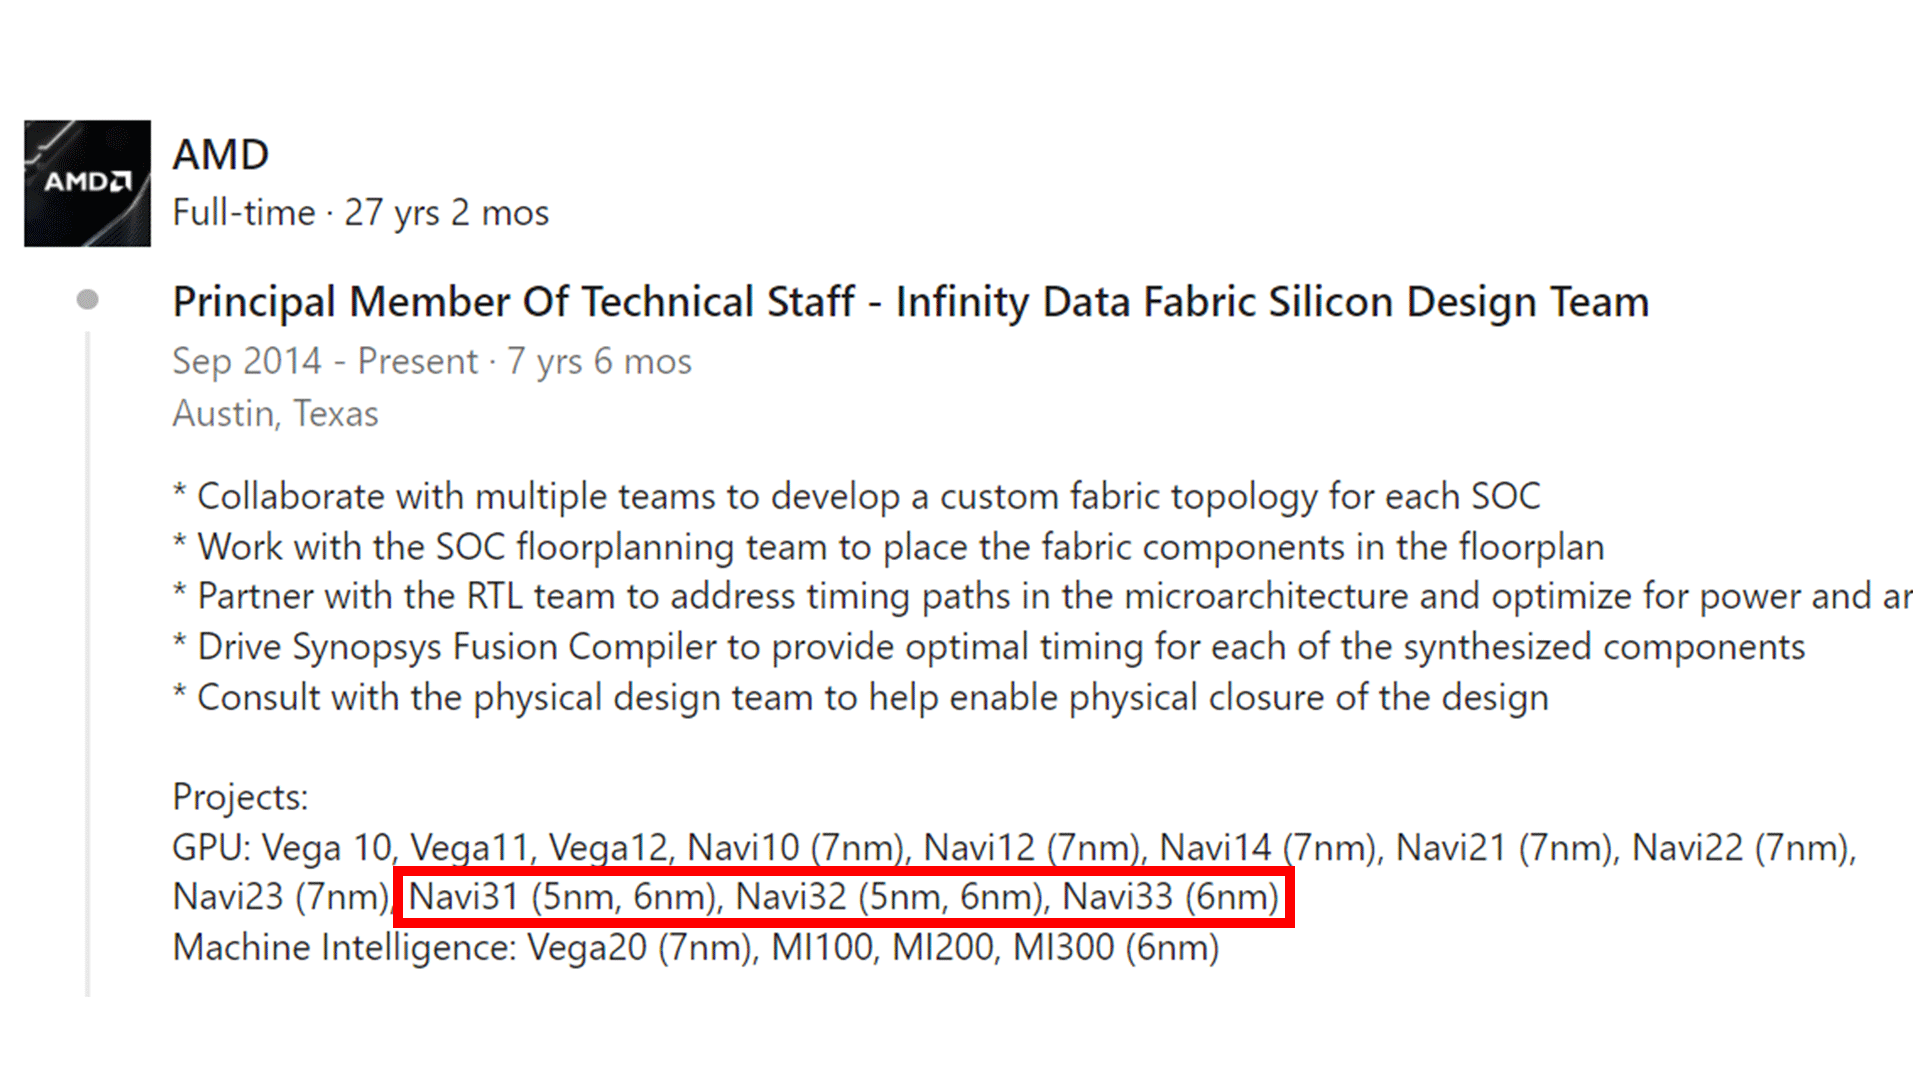This screenshot has width=1920, height=1080.
Task: Click the AMD company logo
Action: [x=87, y=183]
